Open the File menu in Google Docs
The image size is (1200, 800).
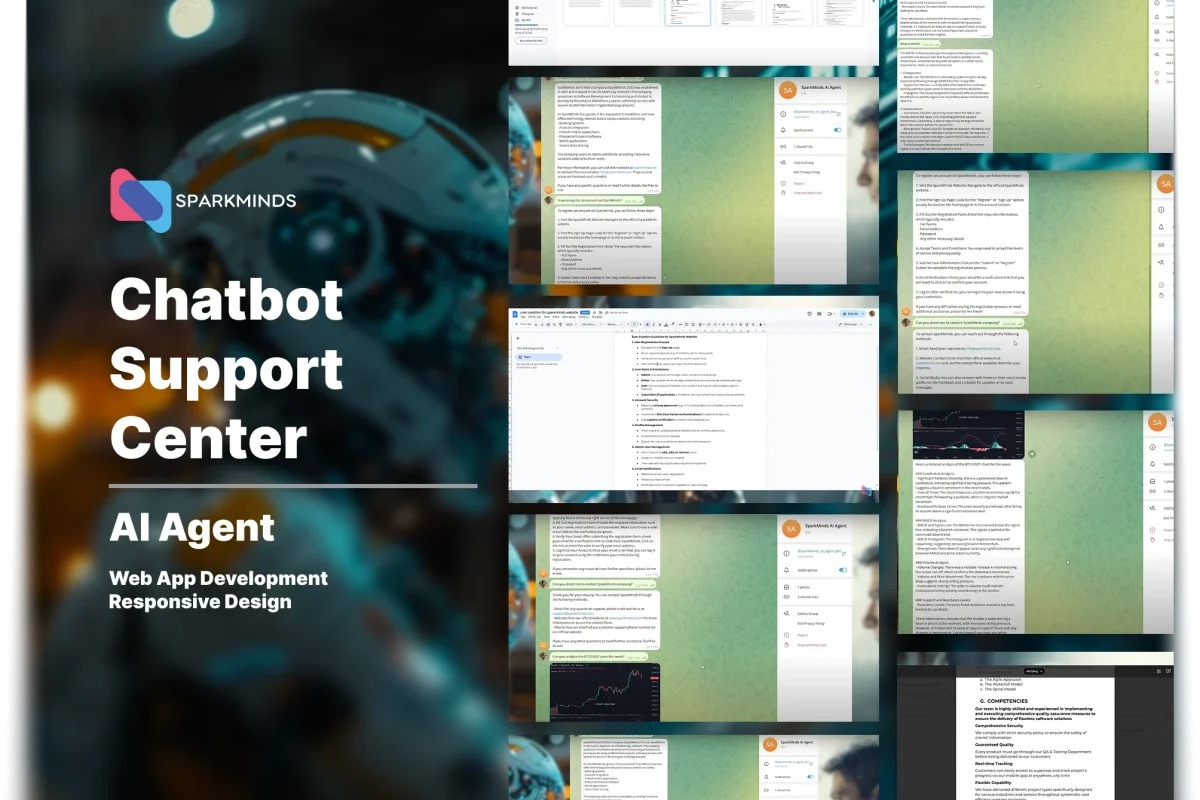click(523, 317)
